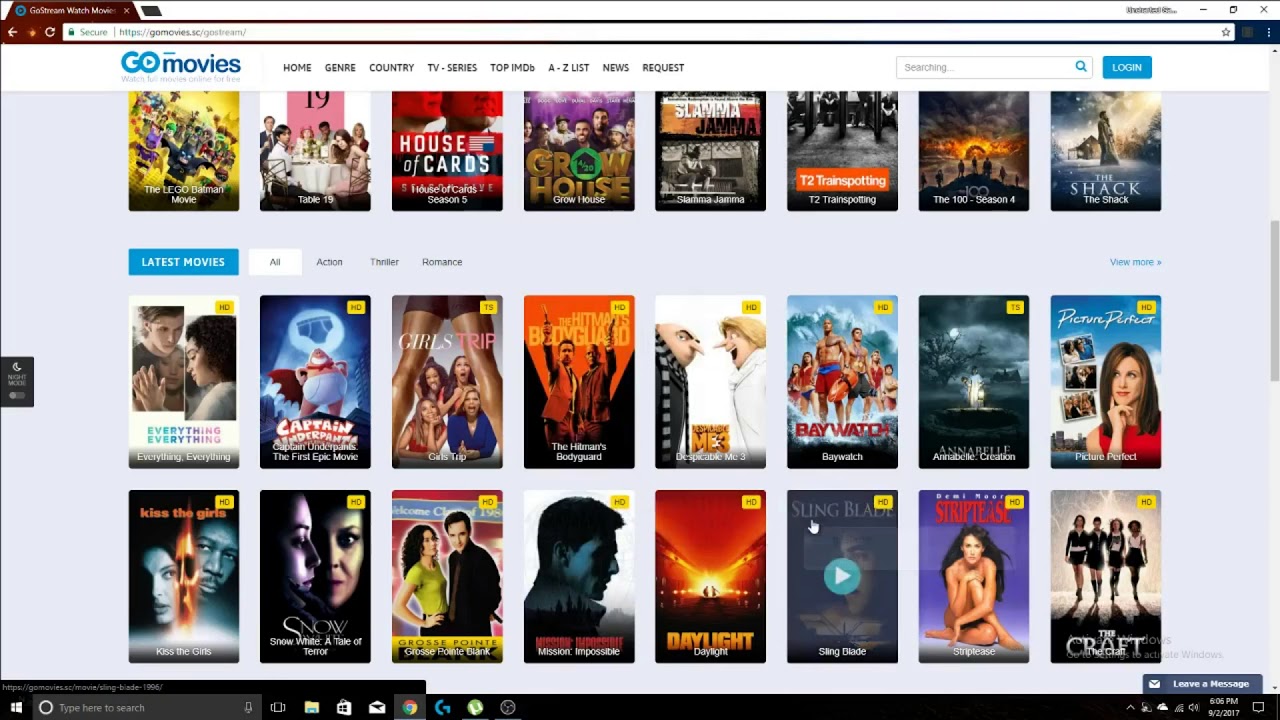Select the Thriller filter tab
This screenshot has width=1280, height=720.
pyautogui.click(x=384, y=262)
